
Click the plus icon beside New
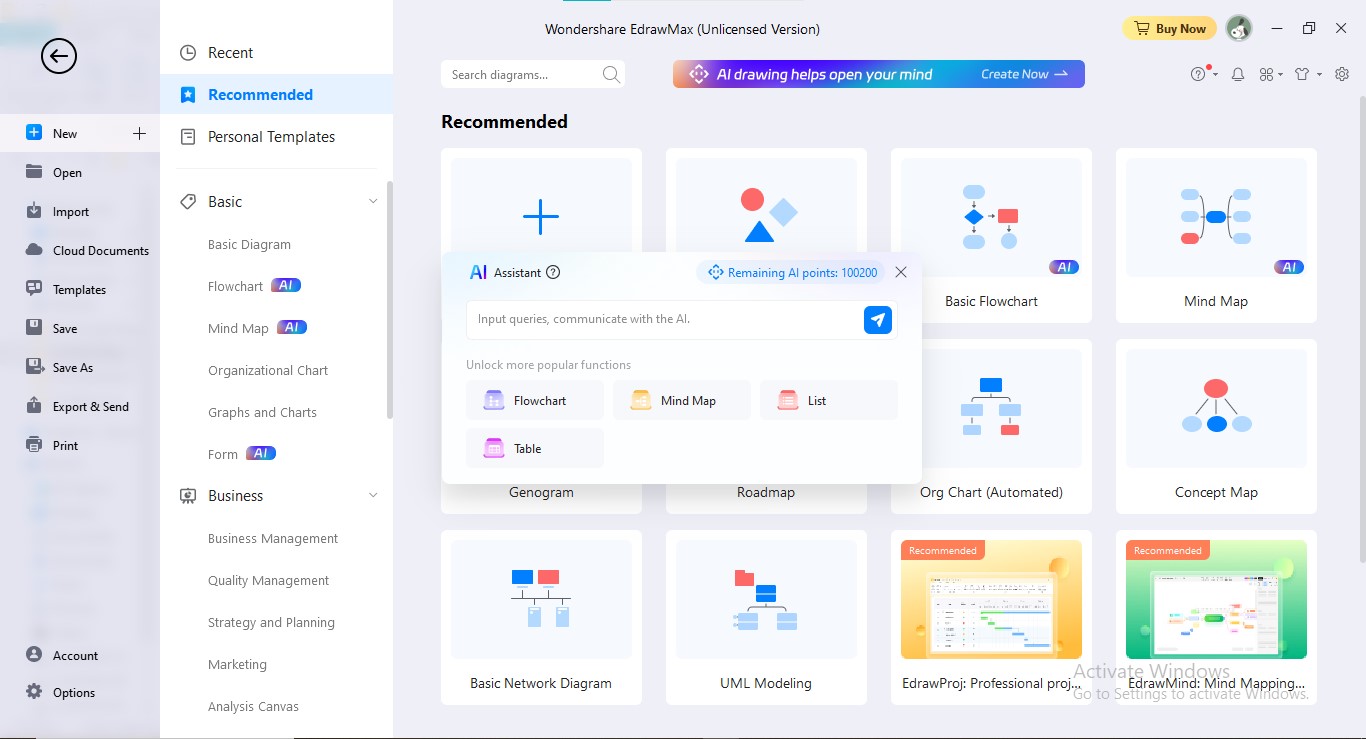coord(139,133)
